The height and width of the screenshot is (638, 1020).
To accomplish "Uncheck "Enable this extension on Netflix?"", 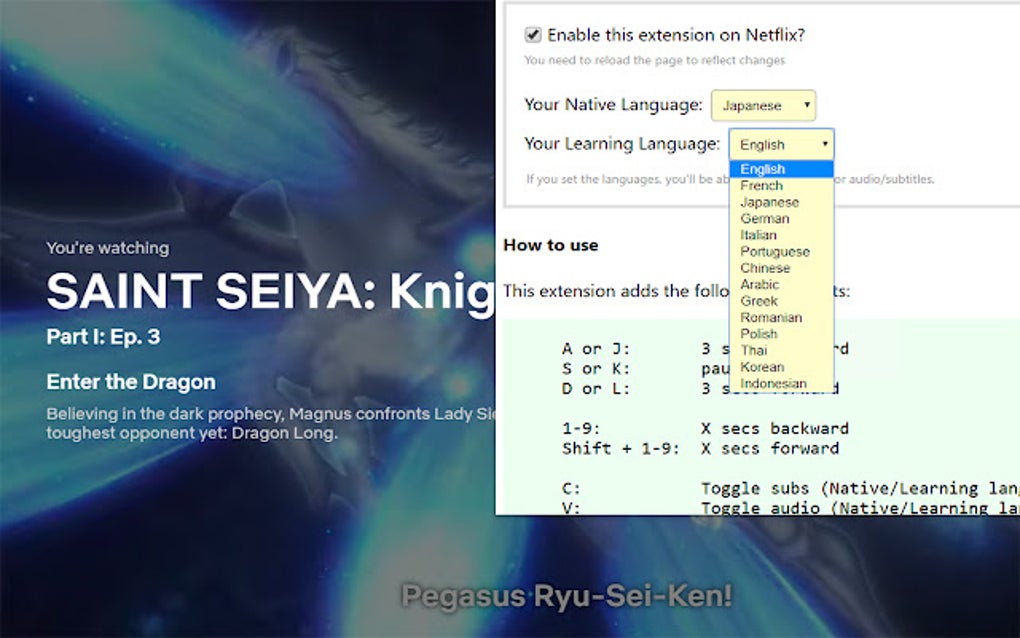I will (x=531, y=34).
